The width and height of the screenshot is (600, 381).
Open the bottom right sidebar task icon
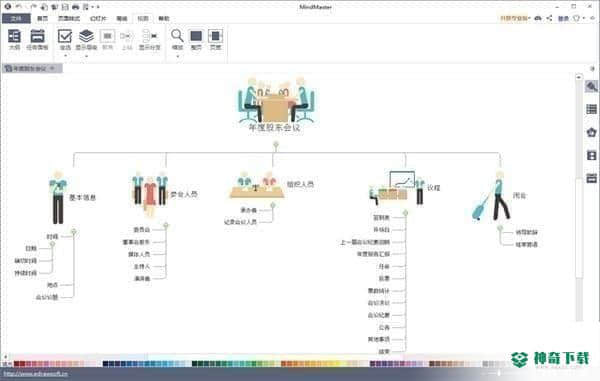tap(591, 178)
